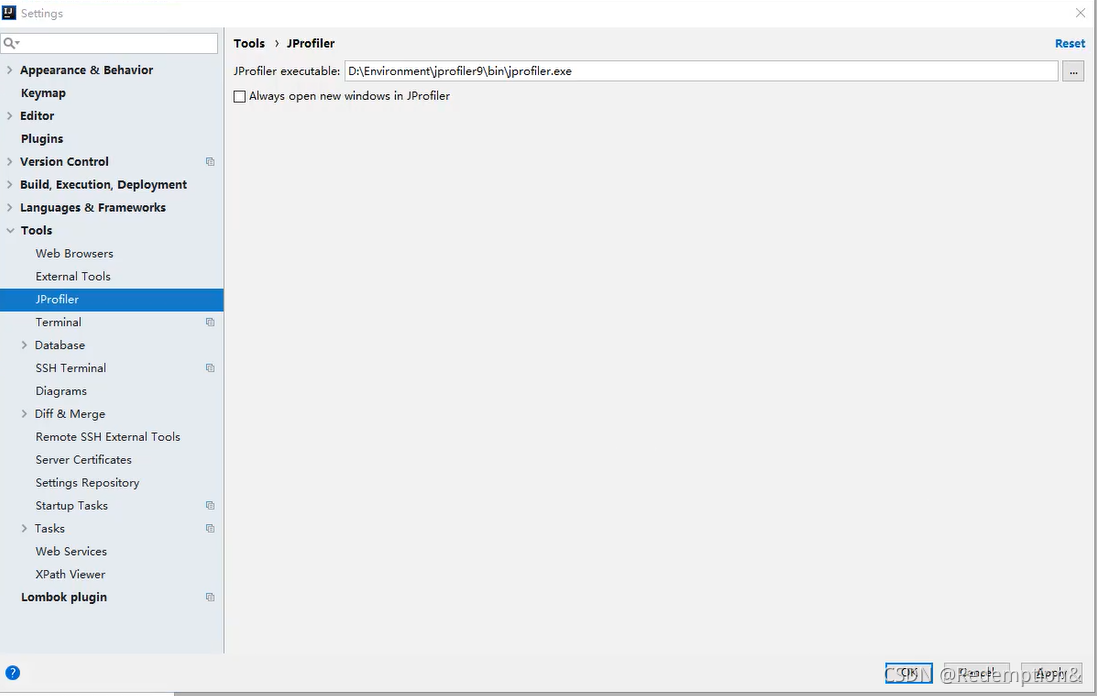This screenshot has height=696, width=1097.
Task: Click the Apply button
Action: click(x=1051, y=673)
